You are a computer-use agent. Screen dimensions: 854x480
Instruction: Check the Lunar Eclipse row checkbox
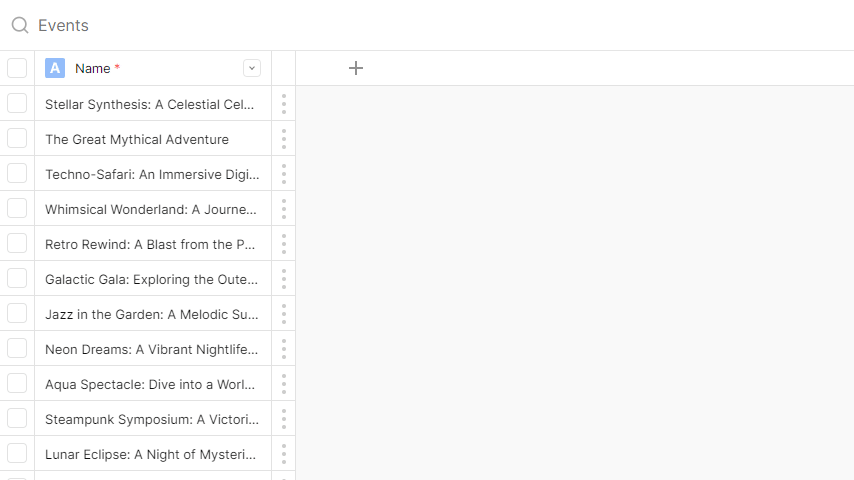pos(17,453)
